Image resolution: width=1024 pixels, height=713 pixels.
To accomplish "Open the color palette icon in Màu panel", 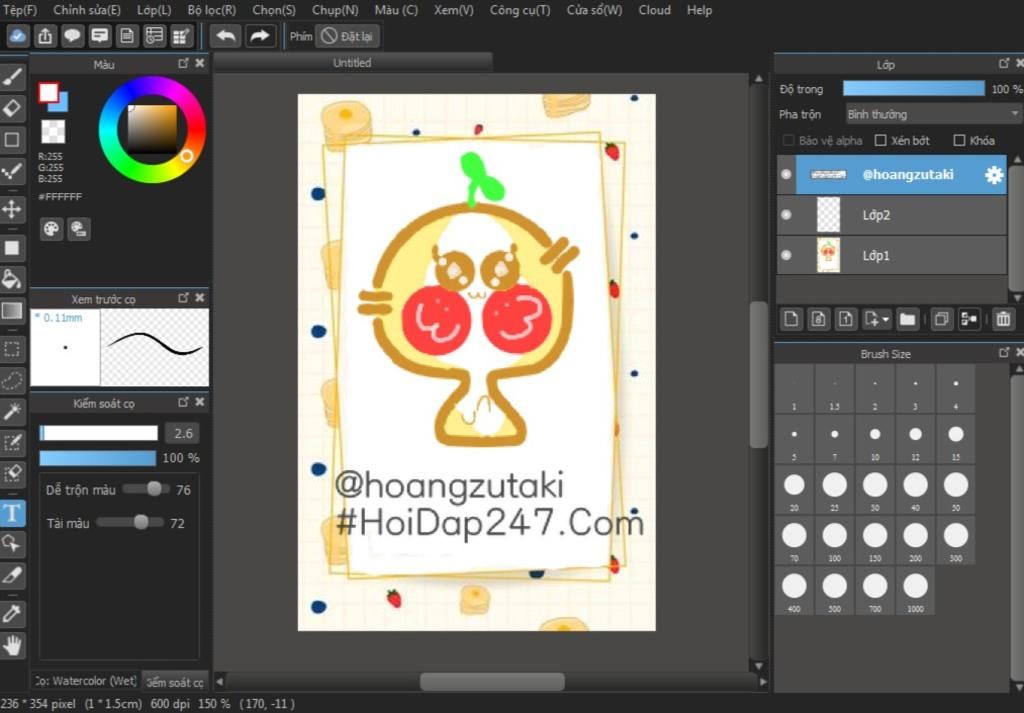I will (51, 229).
